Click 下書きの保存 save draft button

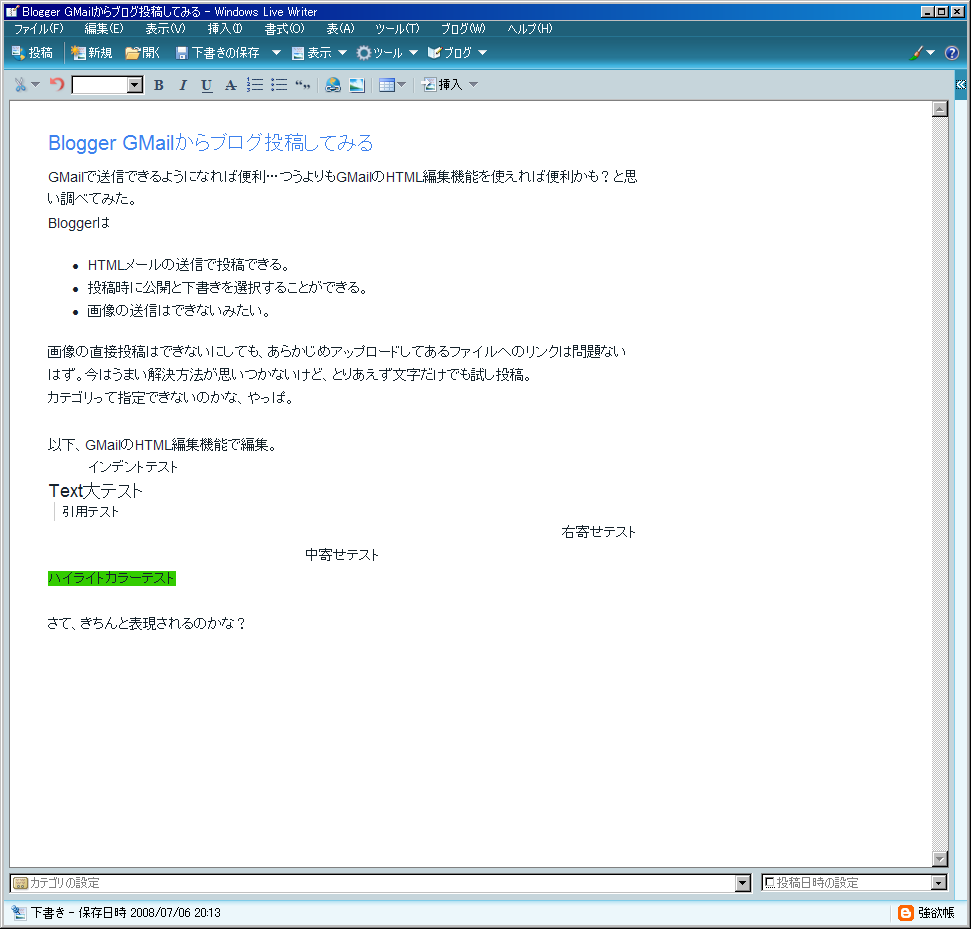217,53
